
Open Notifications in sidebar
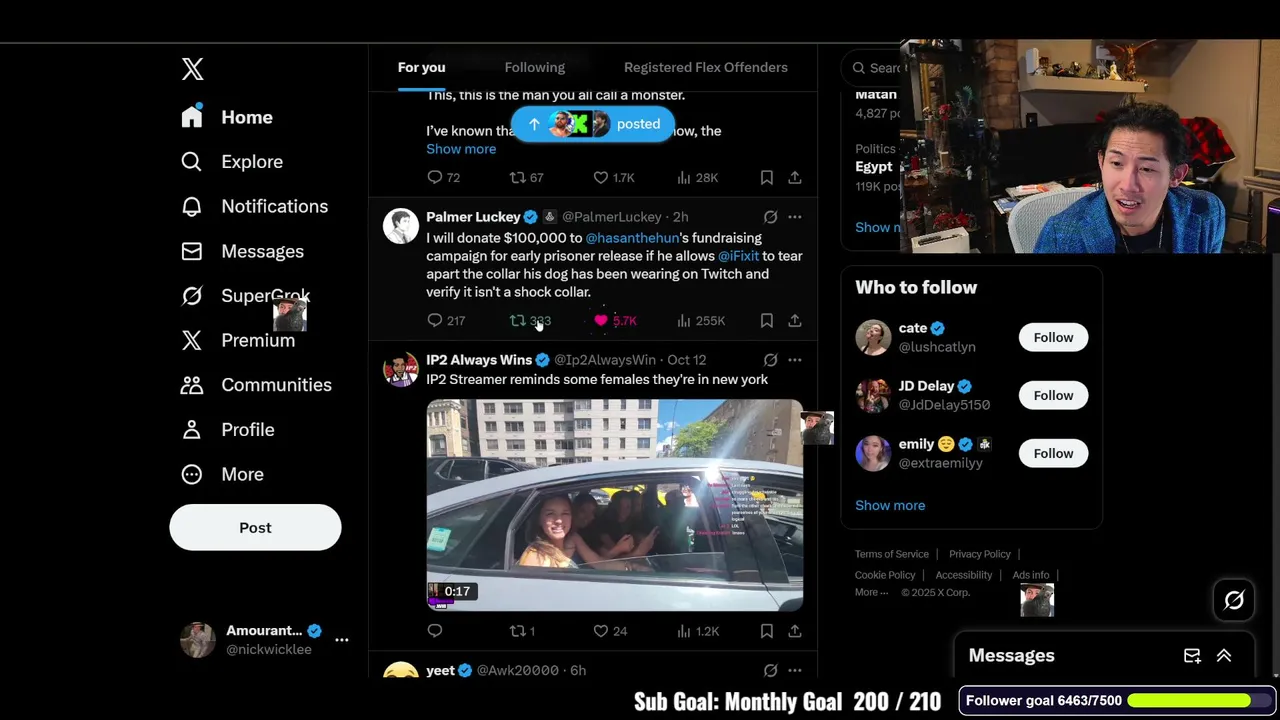tap(254, 206)
